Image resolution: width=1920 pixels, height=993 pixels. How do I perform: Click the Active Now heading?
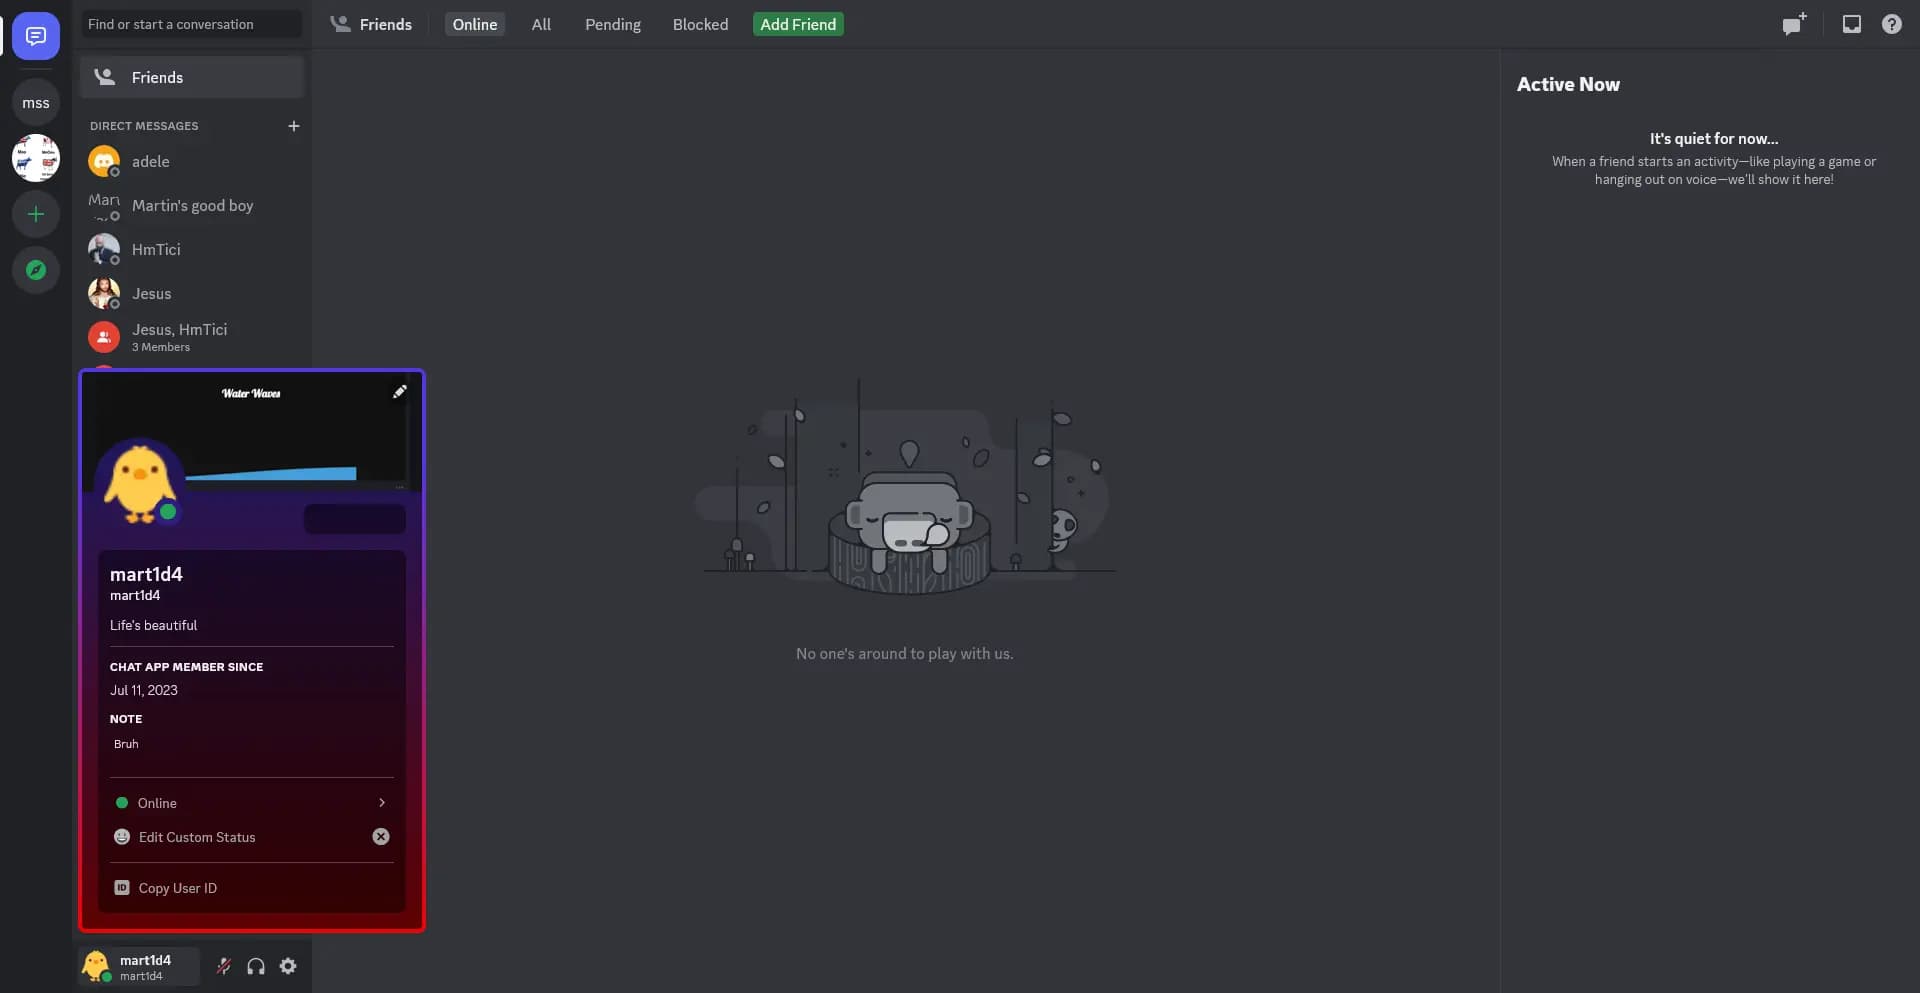click(1568, 85)
